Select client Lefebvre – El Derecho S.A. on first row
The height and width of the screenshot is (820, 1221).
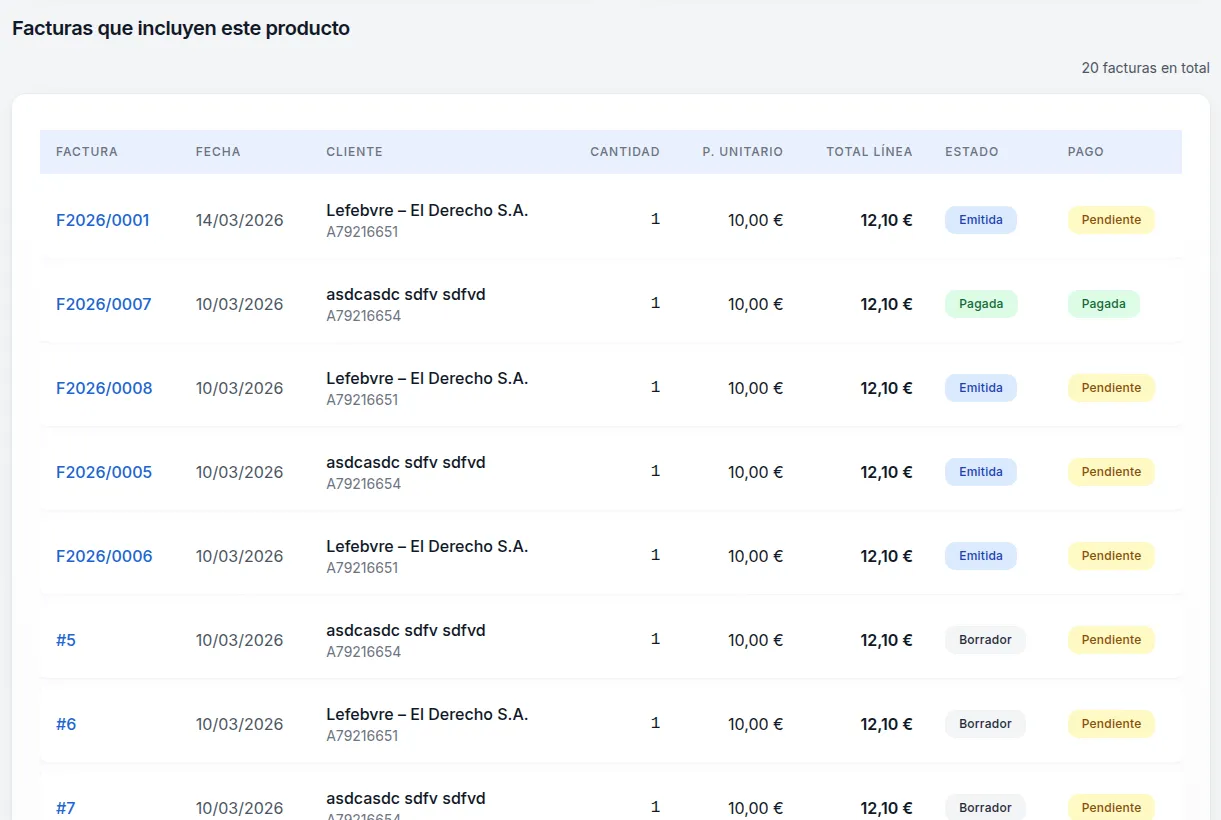[x=427, y=210]
